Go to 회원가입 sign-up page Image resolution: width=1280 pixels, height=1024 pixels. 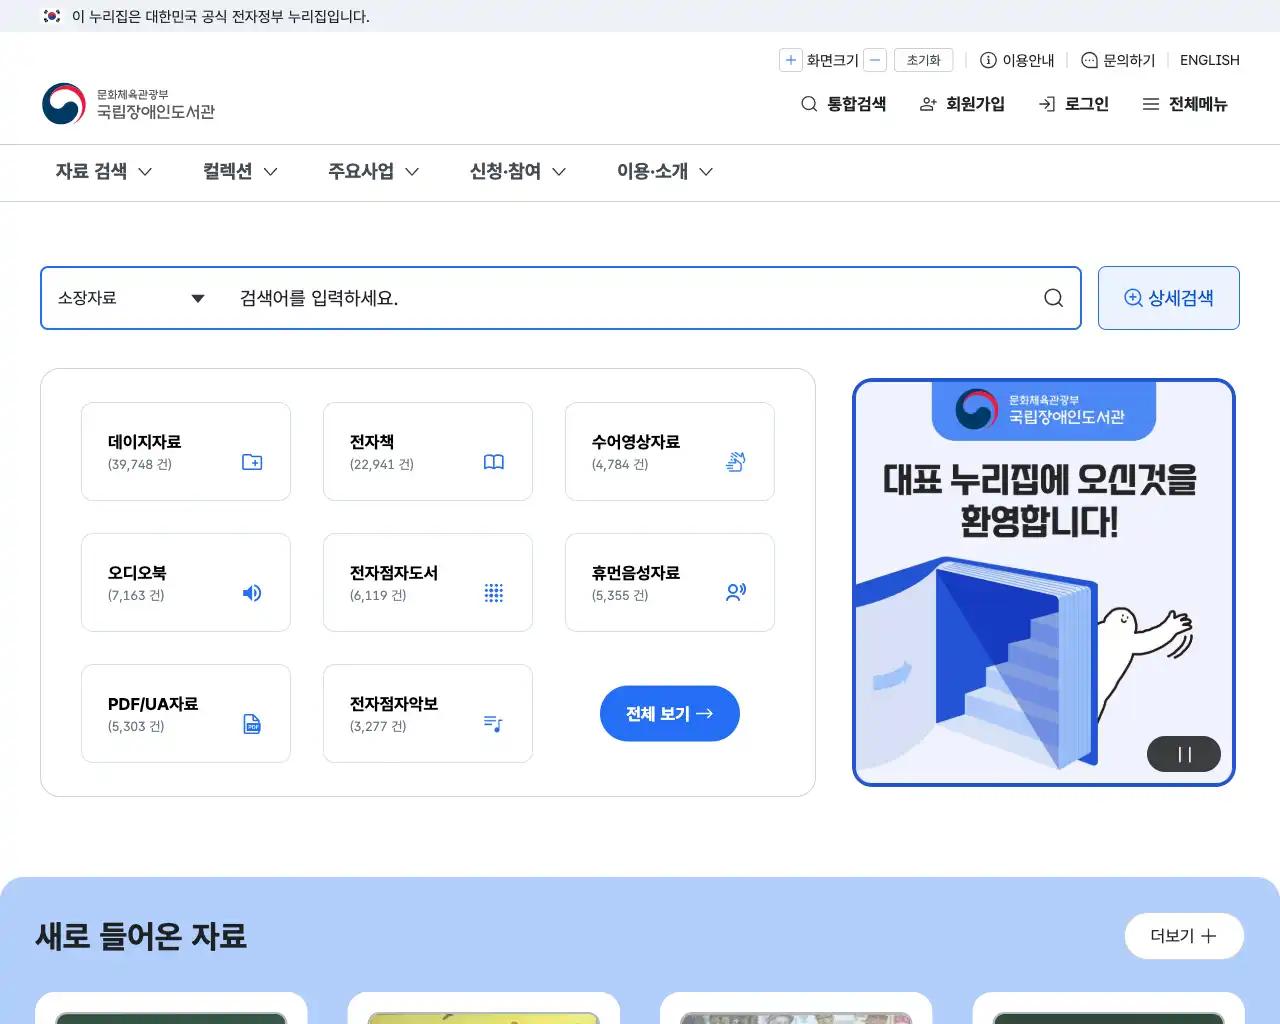tap(962, 104)
